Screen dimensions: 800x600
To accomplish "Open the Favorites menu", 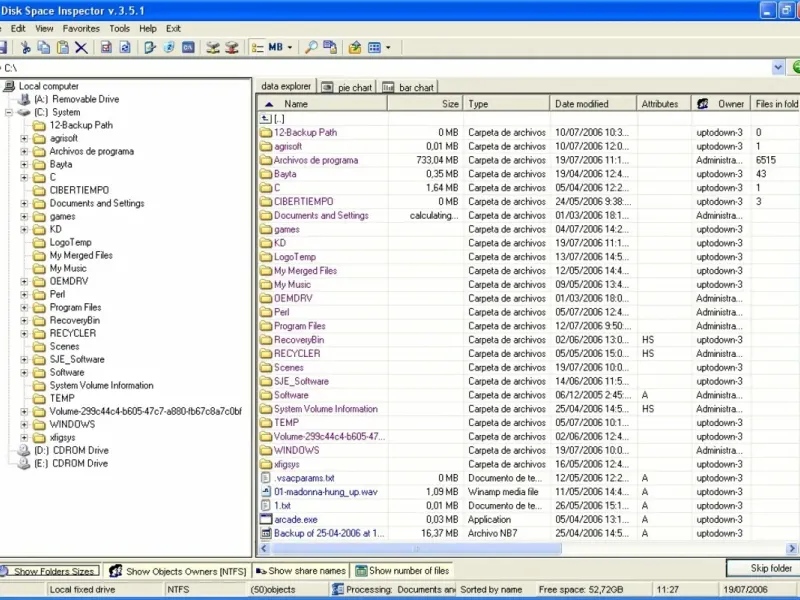I will (81, 29).
